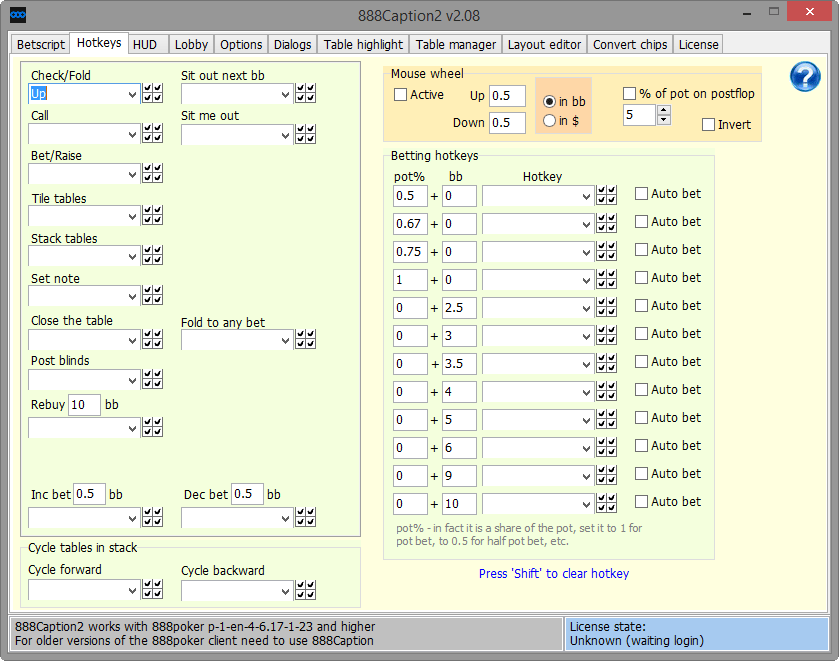Open the Call hotkey dropdown
The image size is (839, 661).
tap(133, 134)
